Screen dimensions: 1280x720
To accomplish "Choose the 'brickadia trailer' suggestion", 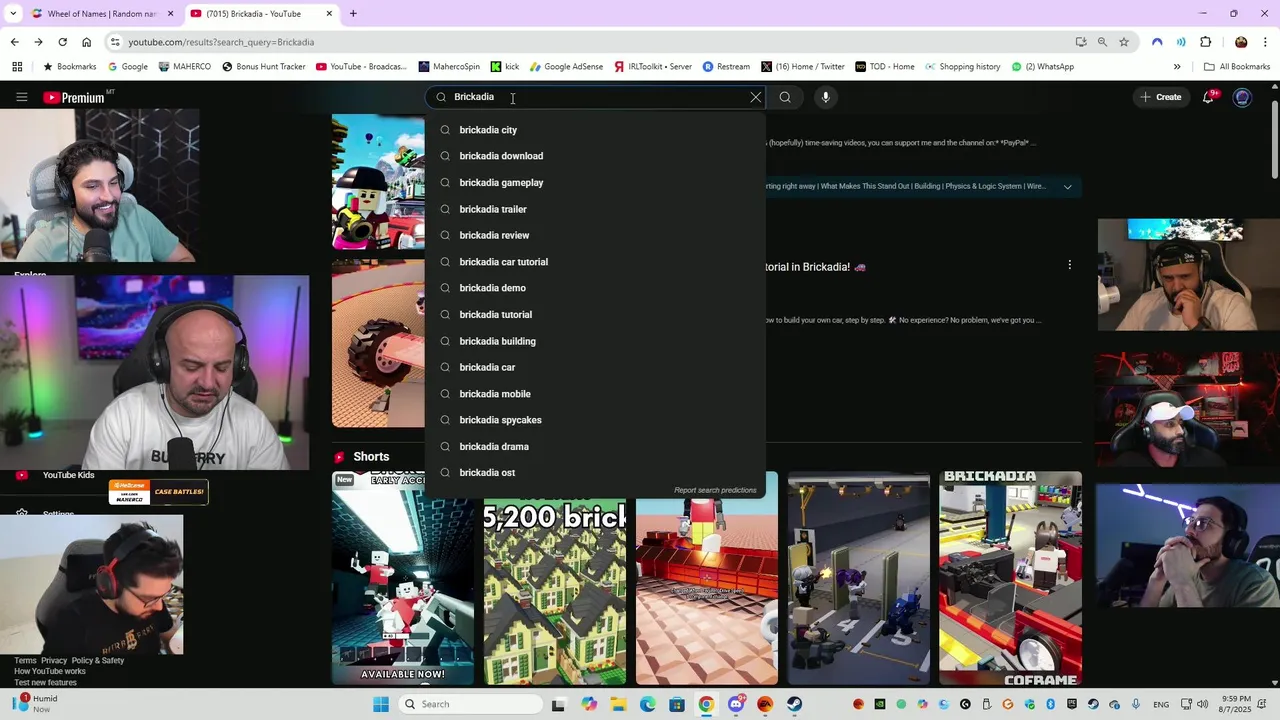I will [595, 209].
